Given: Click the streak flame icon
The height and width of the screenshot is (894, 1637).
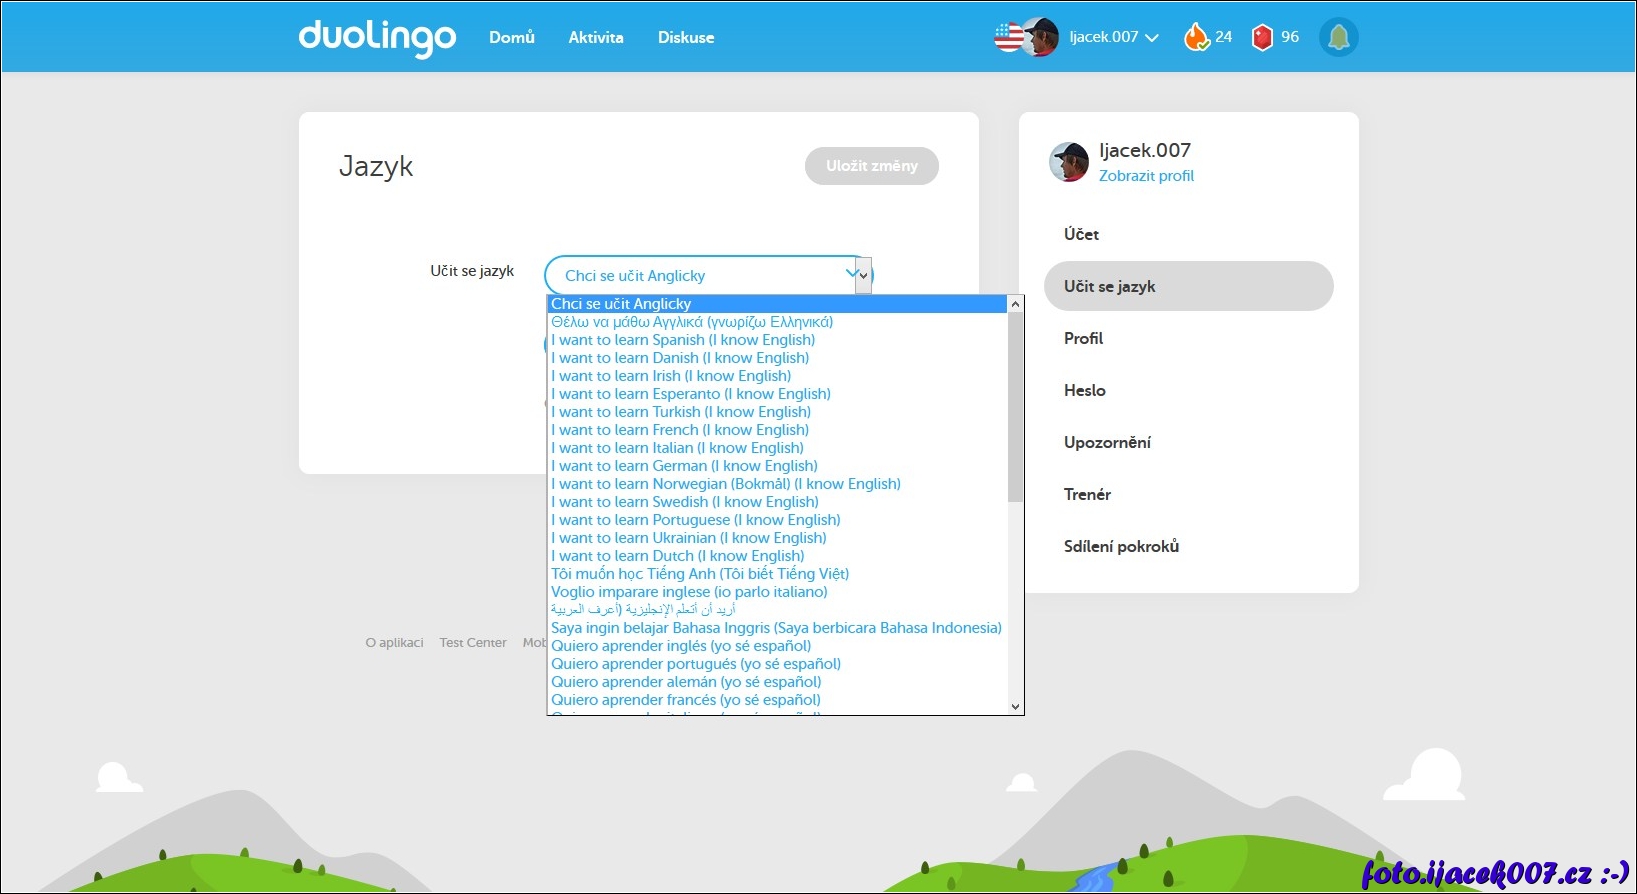Looking at the screenshot, I should 1196,37.
